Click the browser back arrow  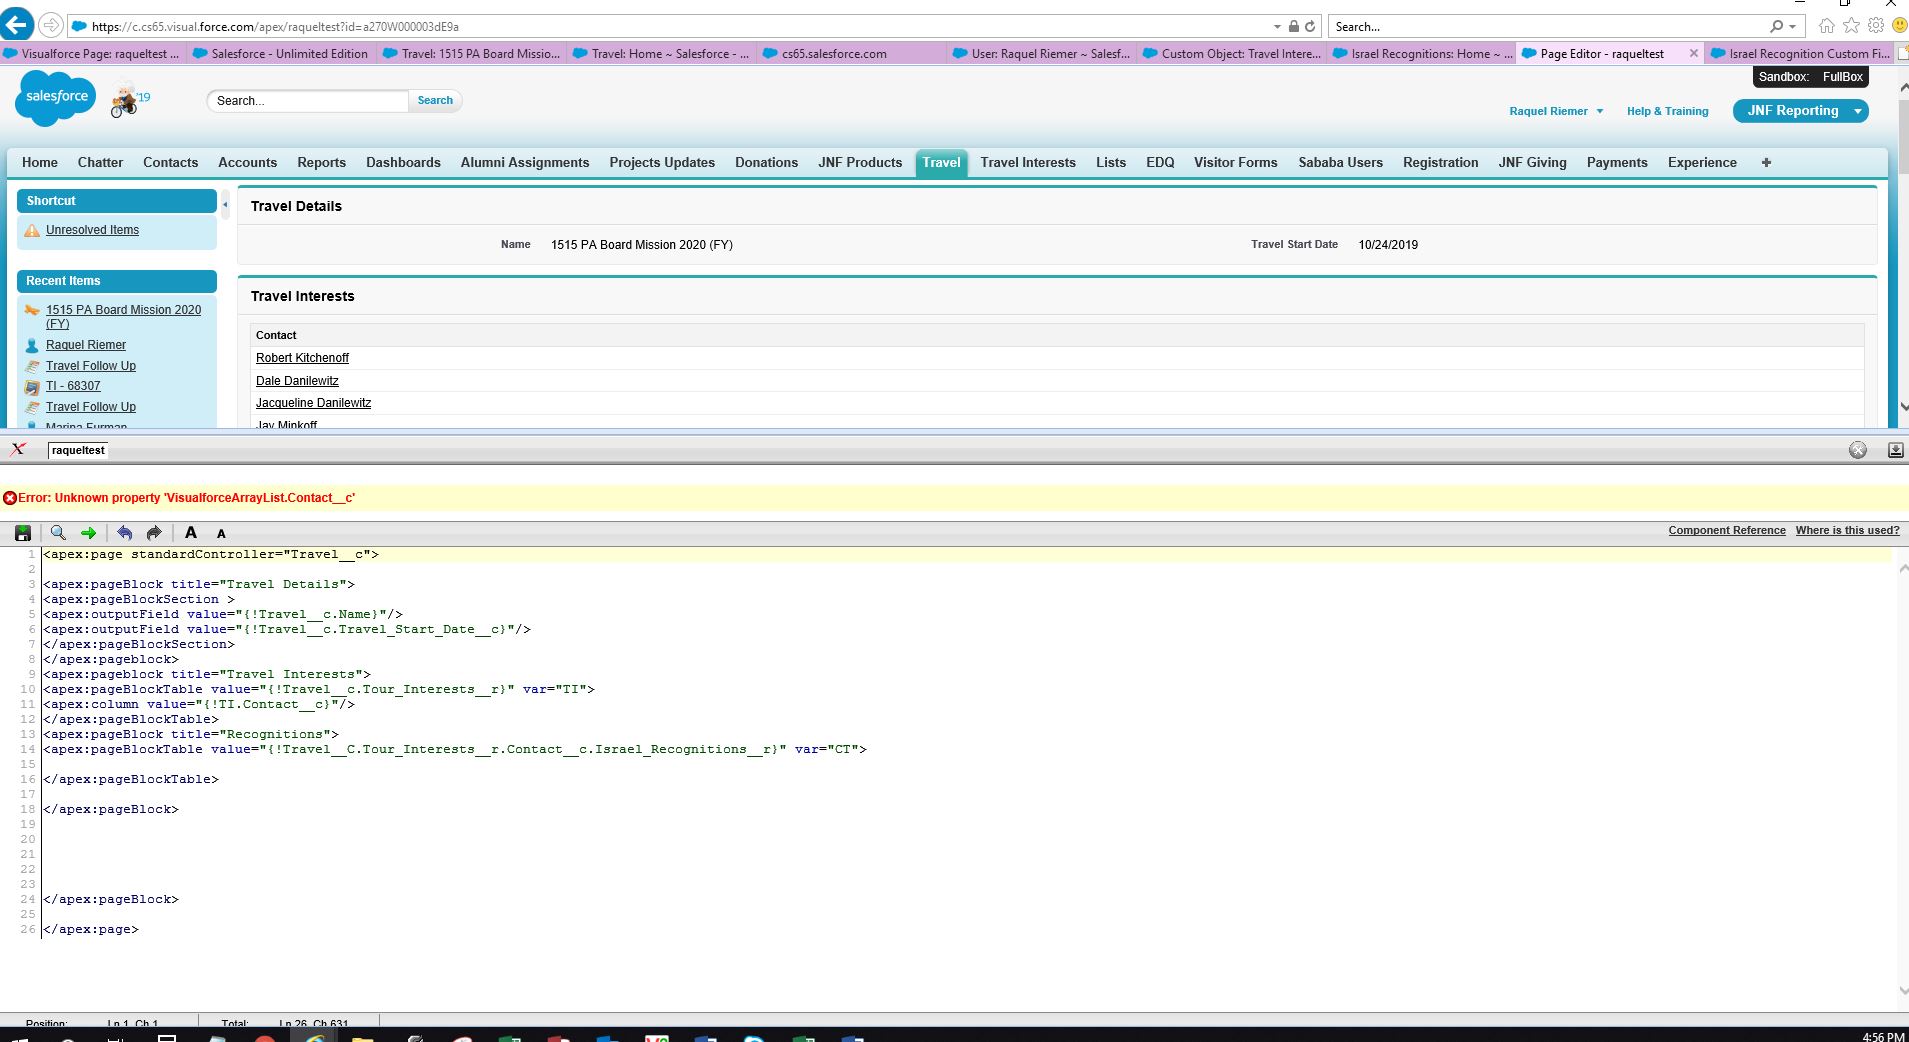(17, 26)
